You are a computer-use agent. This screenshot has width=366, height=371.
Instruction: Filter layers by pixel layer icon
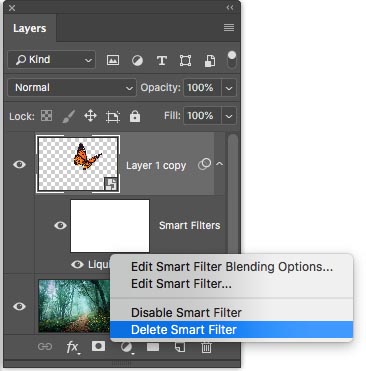113,60
